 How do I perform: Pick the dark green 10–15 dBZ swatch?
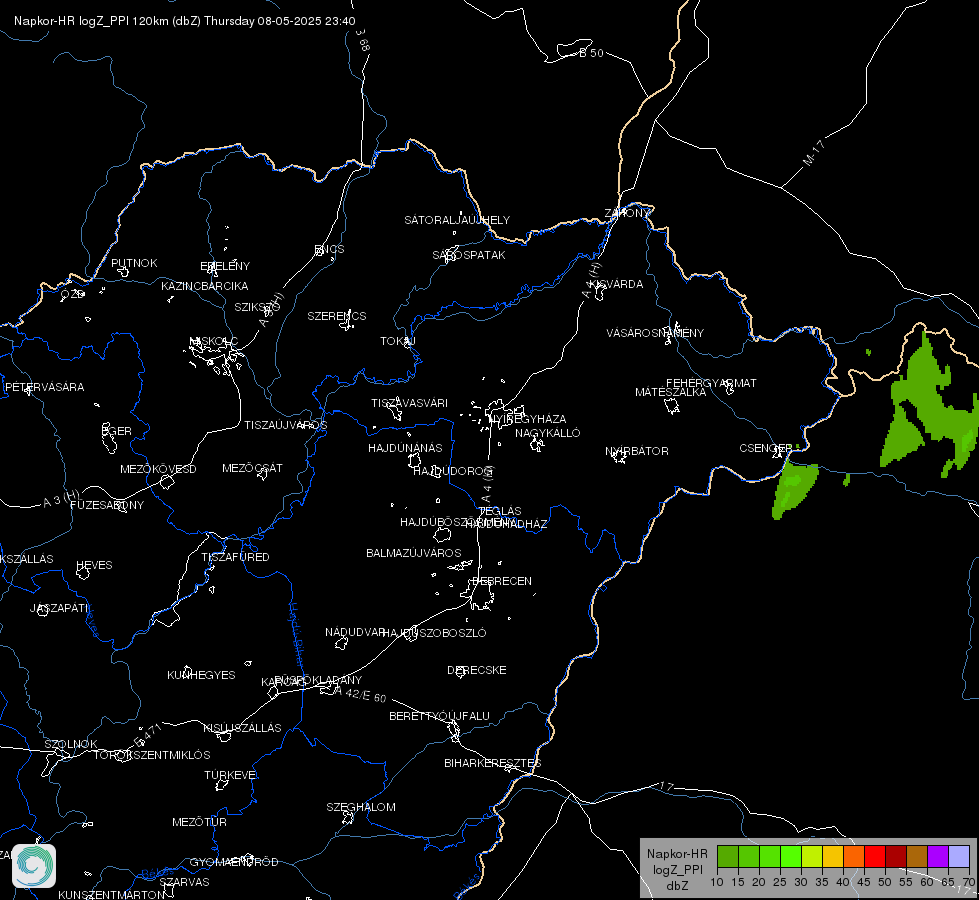pyautogui.click(x=728, y=857)
